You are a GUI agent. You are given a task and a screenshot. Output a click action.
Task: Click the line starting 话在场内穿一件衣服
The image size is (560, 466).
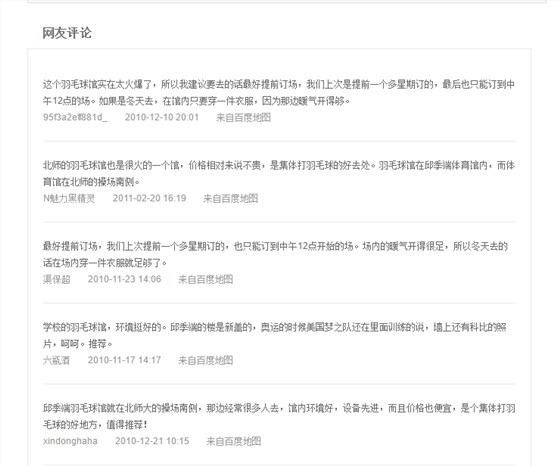105,263
